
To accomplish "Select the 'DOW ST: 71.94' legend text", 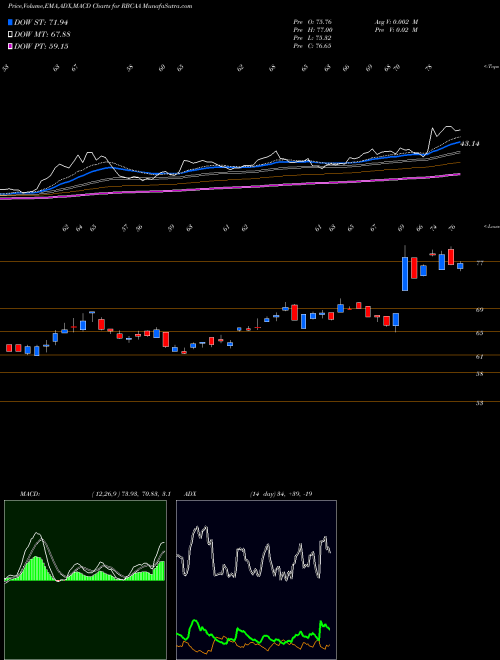I will pos(41,23).
